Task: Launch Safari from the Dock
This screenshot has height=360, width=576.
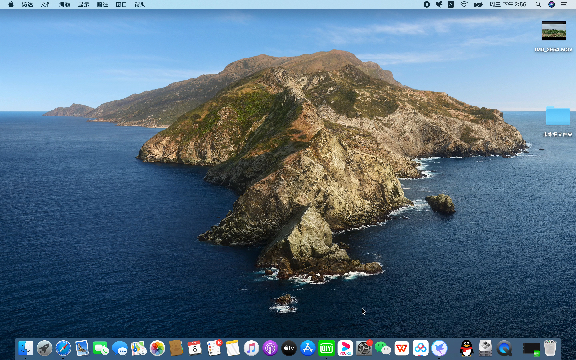Action: pos(63,348)
